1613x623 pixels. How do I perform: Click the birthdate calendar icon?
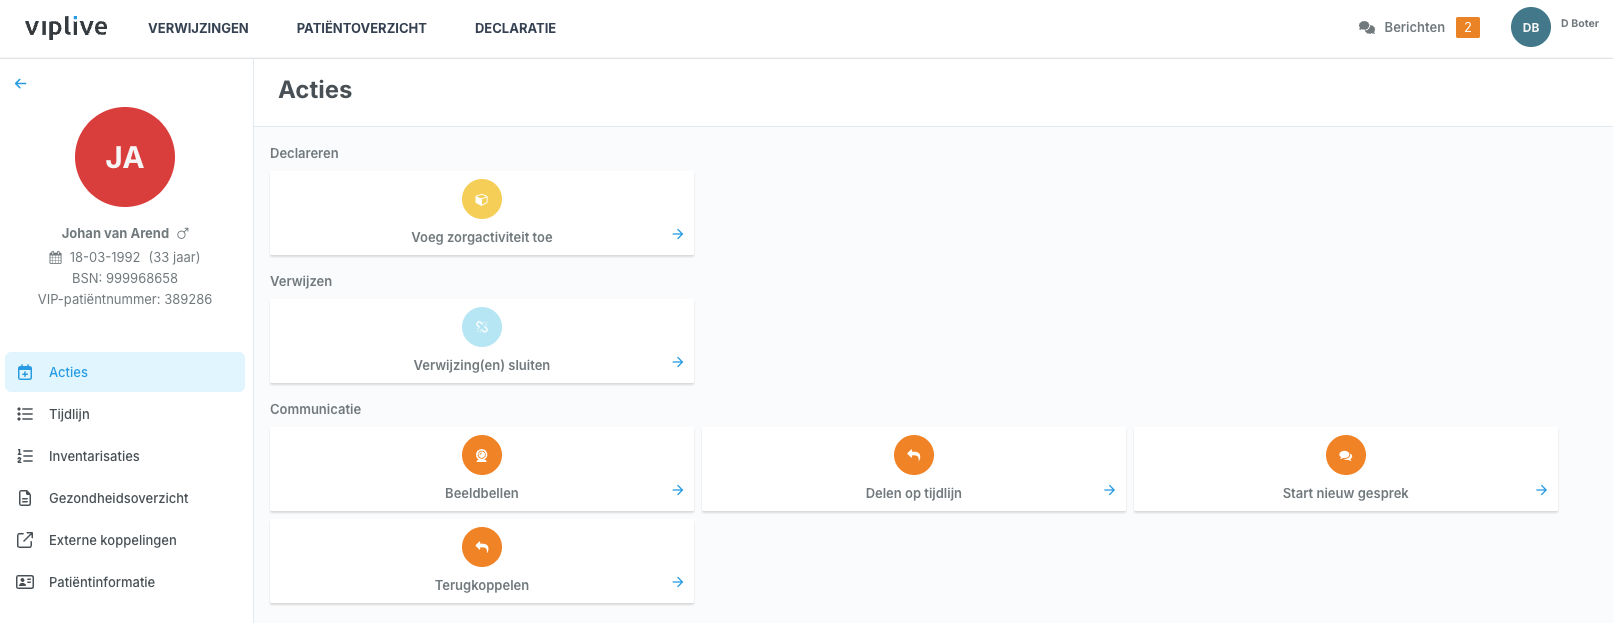pos(56,257)
